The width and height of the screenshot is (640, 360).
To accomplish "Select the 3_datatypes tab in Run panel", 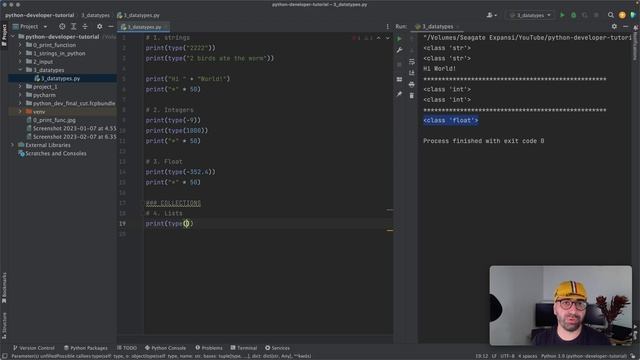I will click(437, 27).
